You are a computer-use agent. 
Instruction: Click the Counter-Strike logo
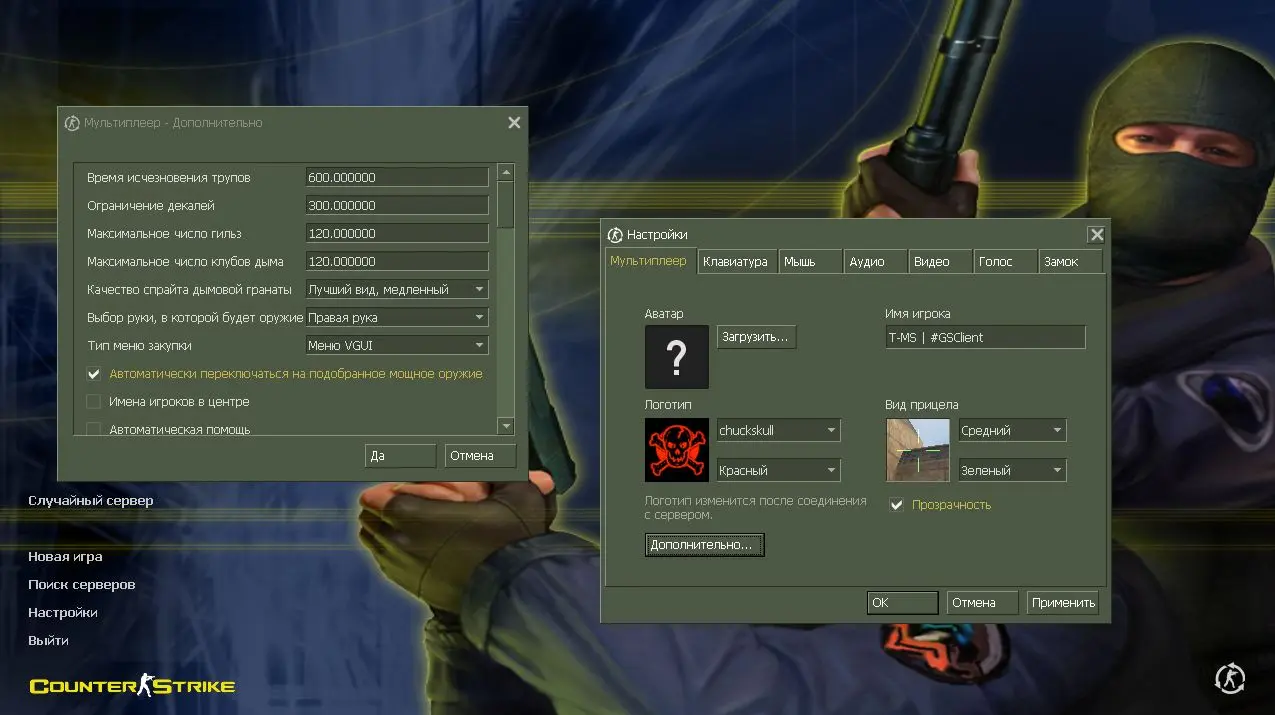(x=132, y=686)
